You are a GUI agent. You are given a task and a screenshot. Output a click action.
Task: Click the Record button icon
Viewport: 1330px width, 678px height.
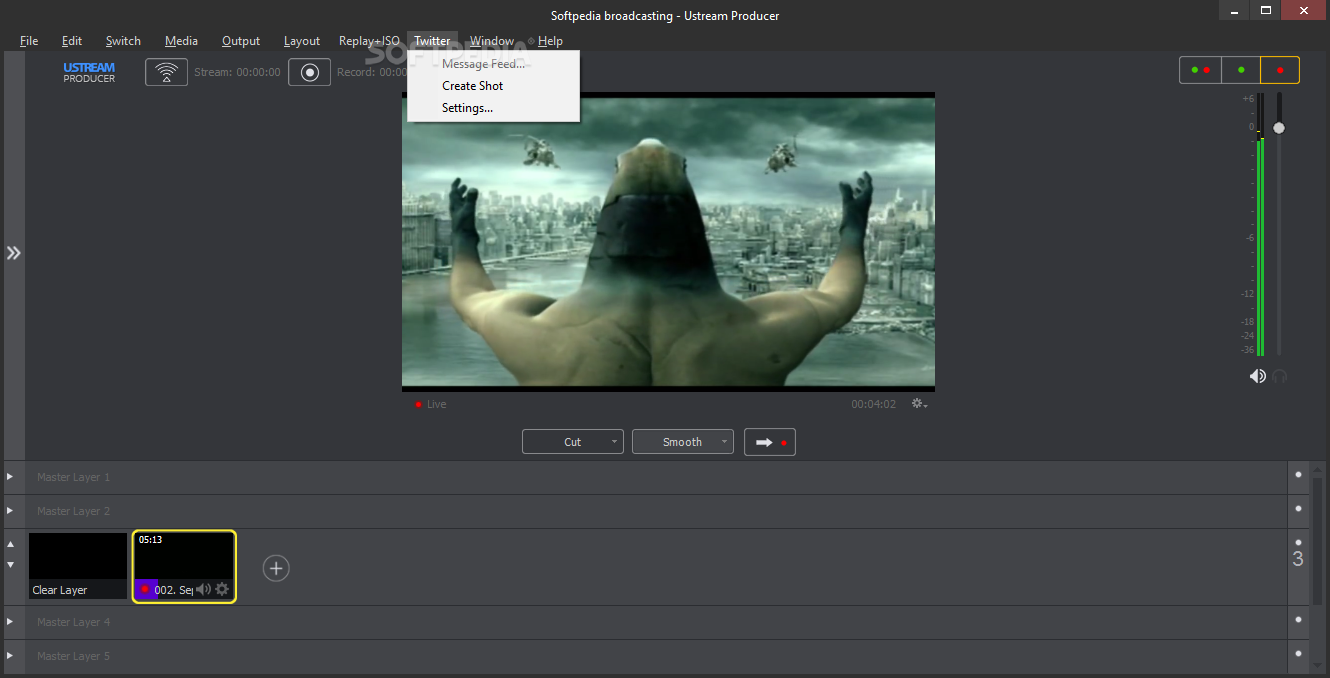pos(310,72)
